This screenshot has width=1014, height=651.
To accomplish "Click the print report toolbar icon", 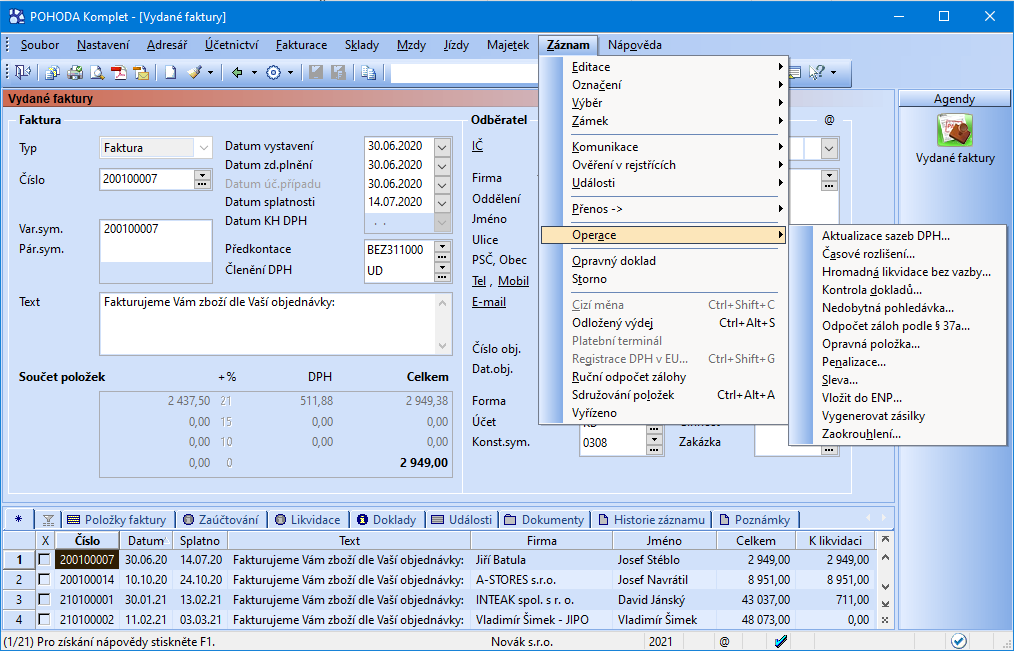I will pos(75,72).
